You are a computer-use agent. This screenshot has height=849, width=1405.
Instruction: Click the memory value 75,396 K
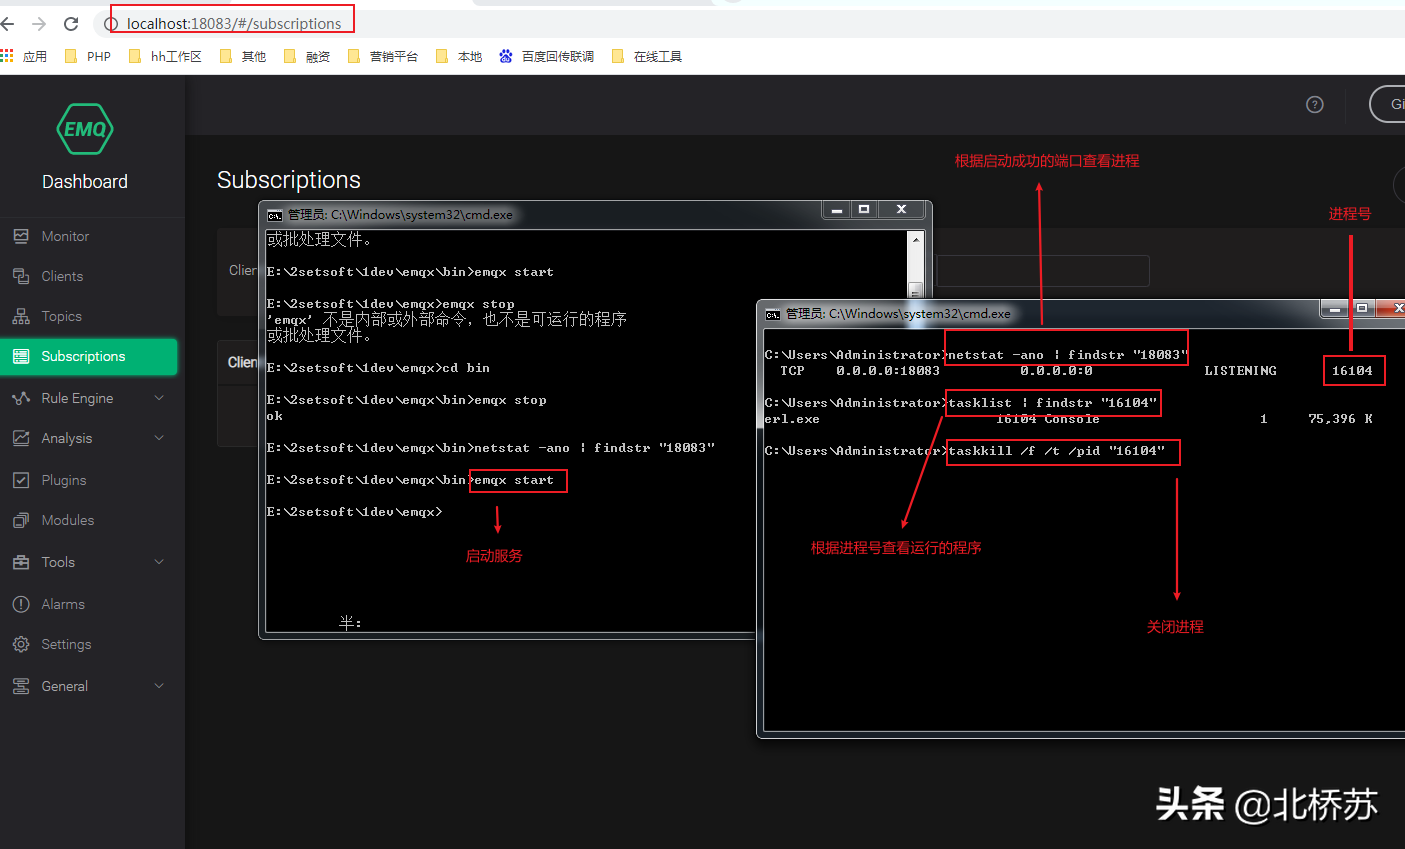tap(1340, 419)
